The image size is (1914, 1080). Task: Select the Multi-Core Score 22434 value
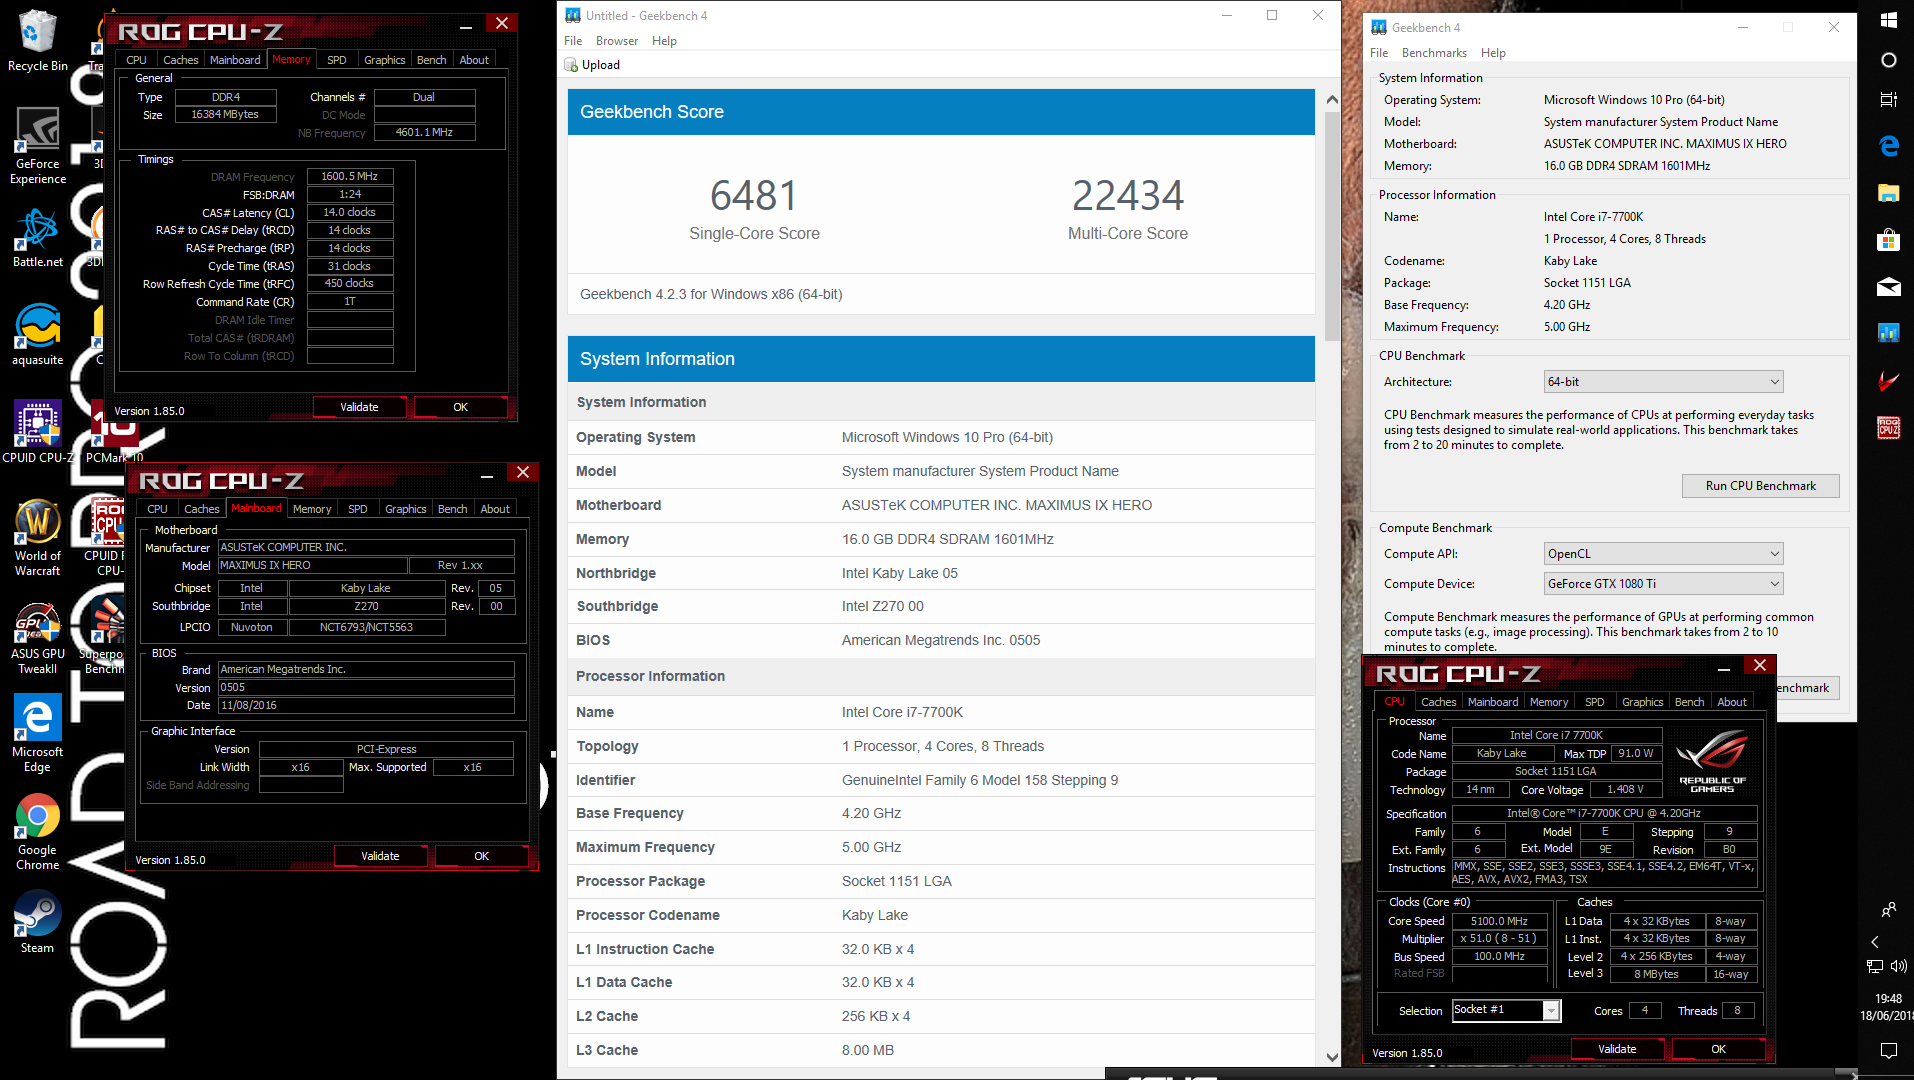1128,195
